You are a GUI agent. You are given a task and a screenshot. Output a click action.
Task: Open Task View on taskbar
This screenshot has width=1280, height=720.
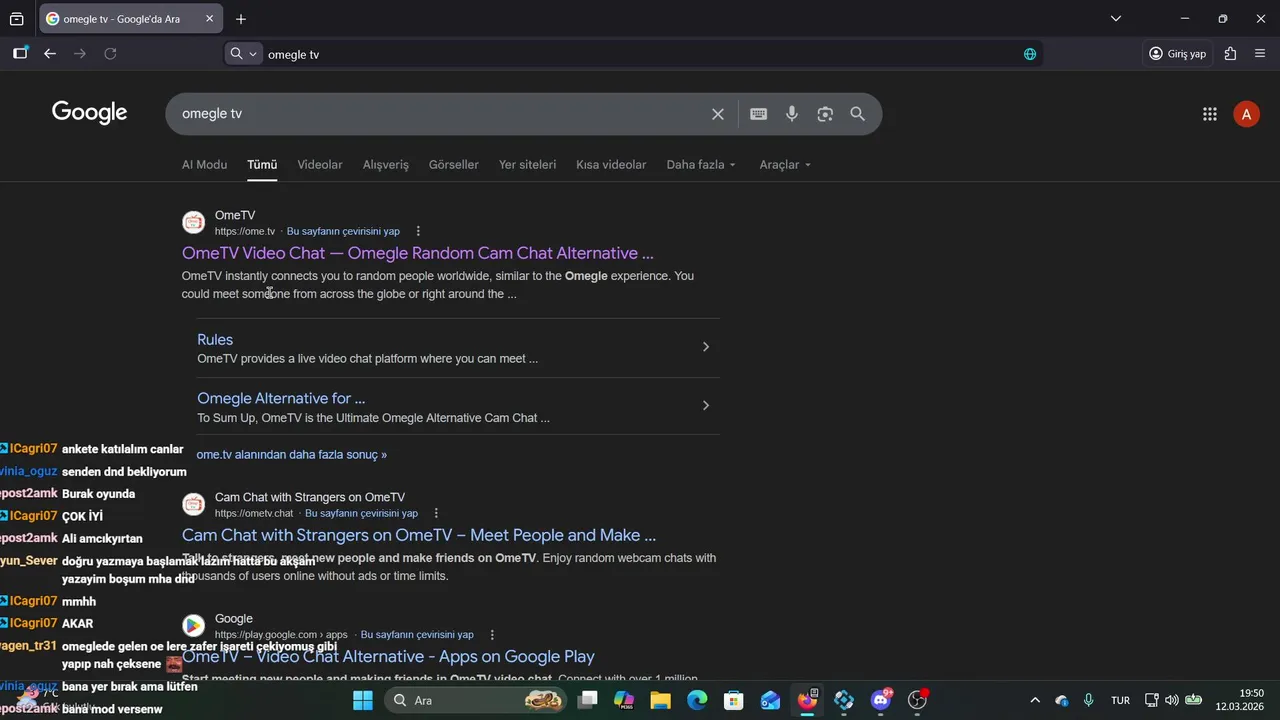pos(588,700)
